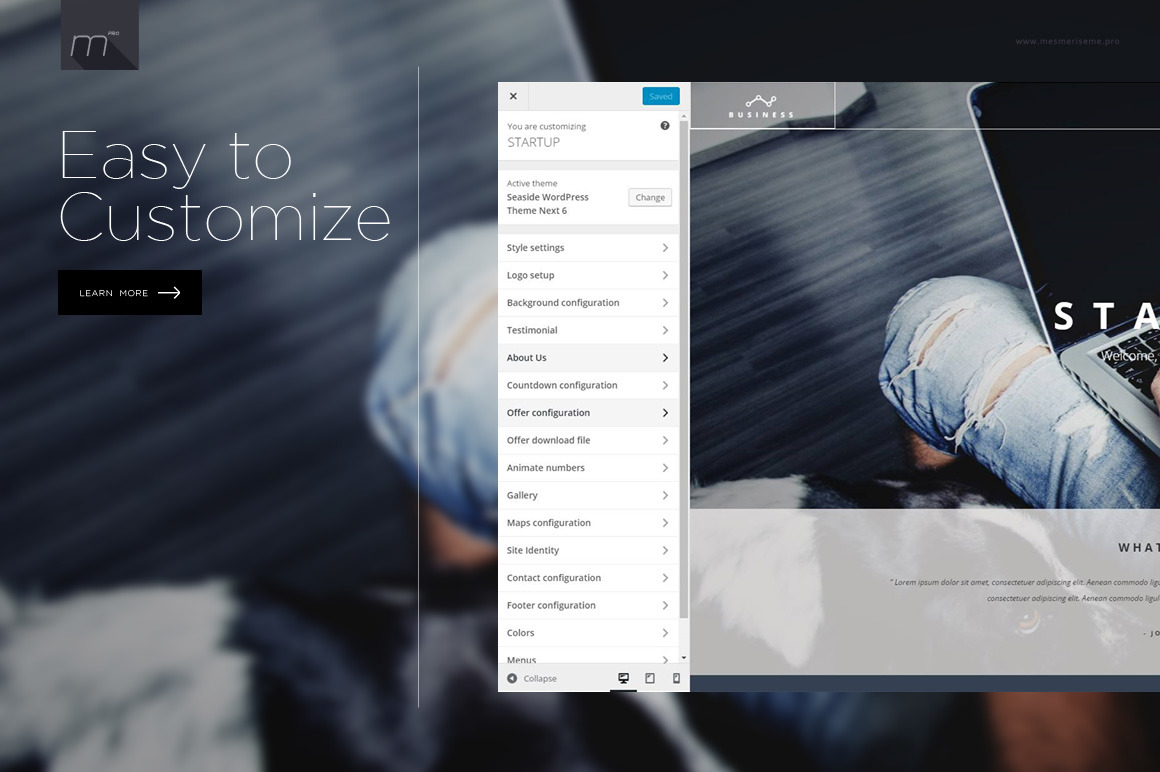Image resolution: width=1160 pixels, height=772 pixels.
Task: Click the sidebar scroll down arrow
Action: [x=684, y=657]
